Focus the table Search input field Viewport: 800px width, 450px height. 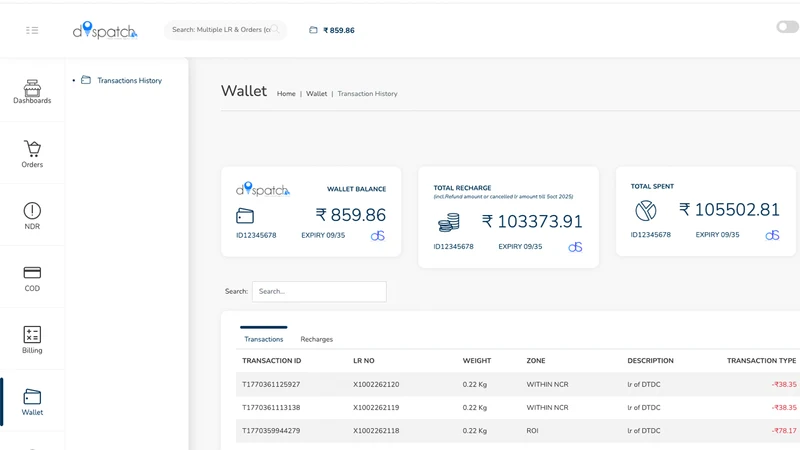point(319,291)
